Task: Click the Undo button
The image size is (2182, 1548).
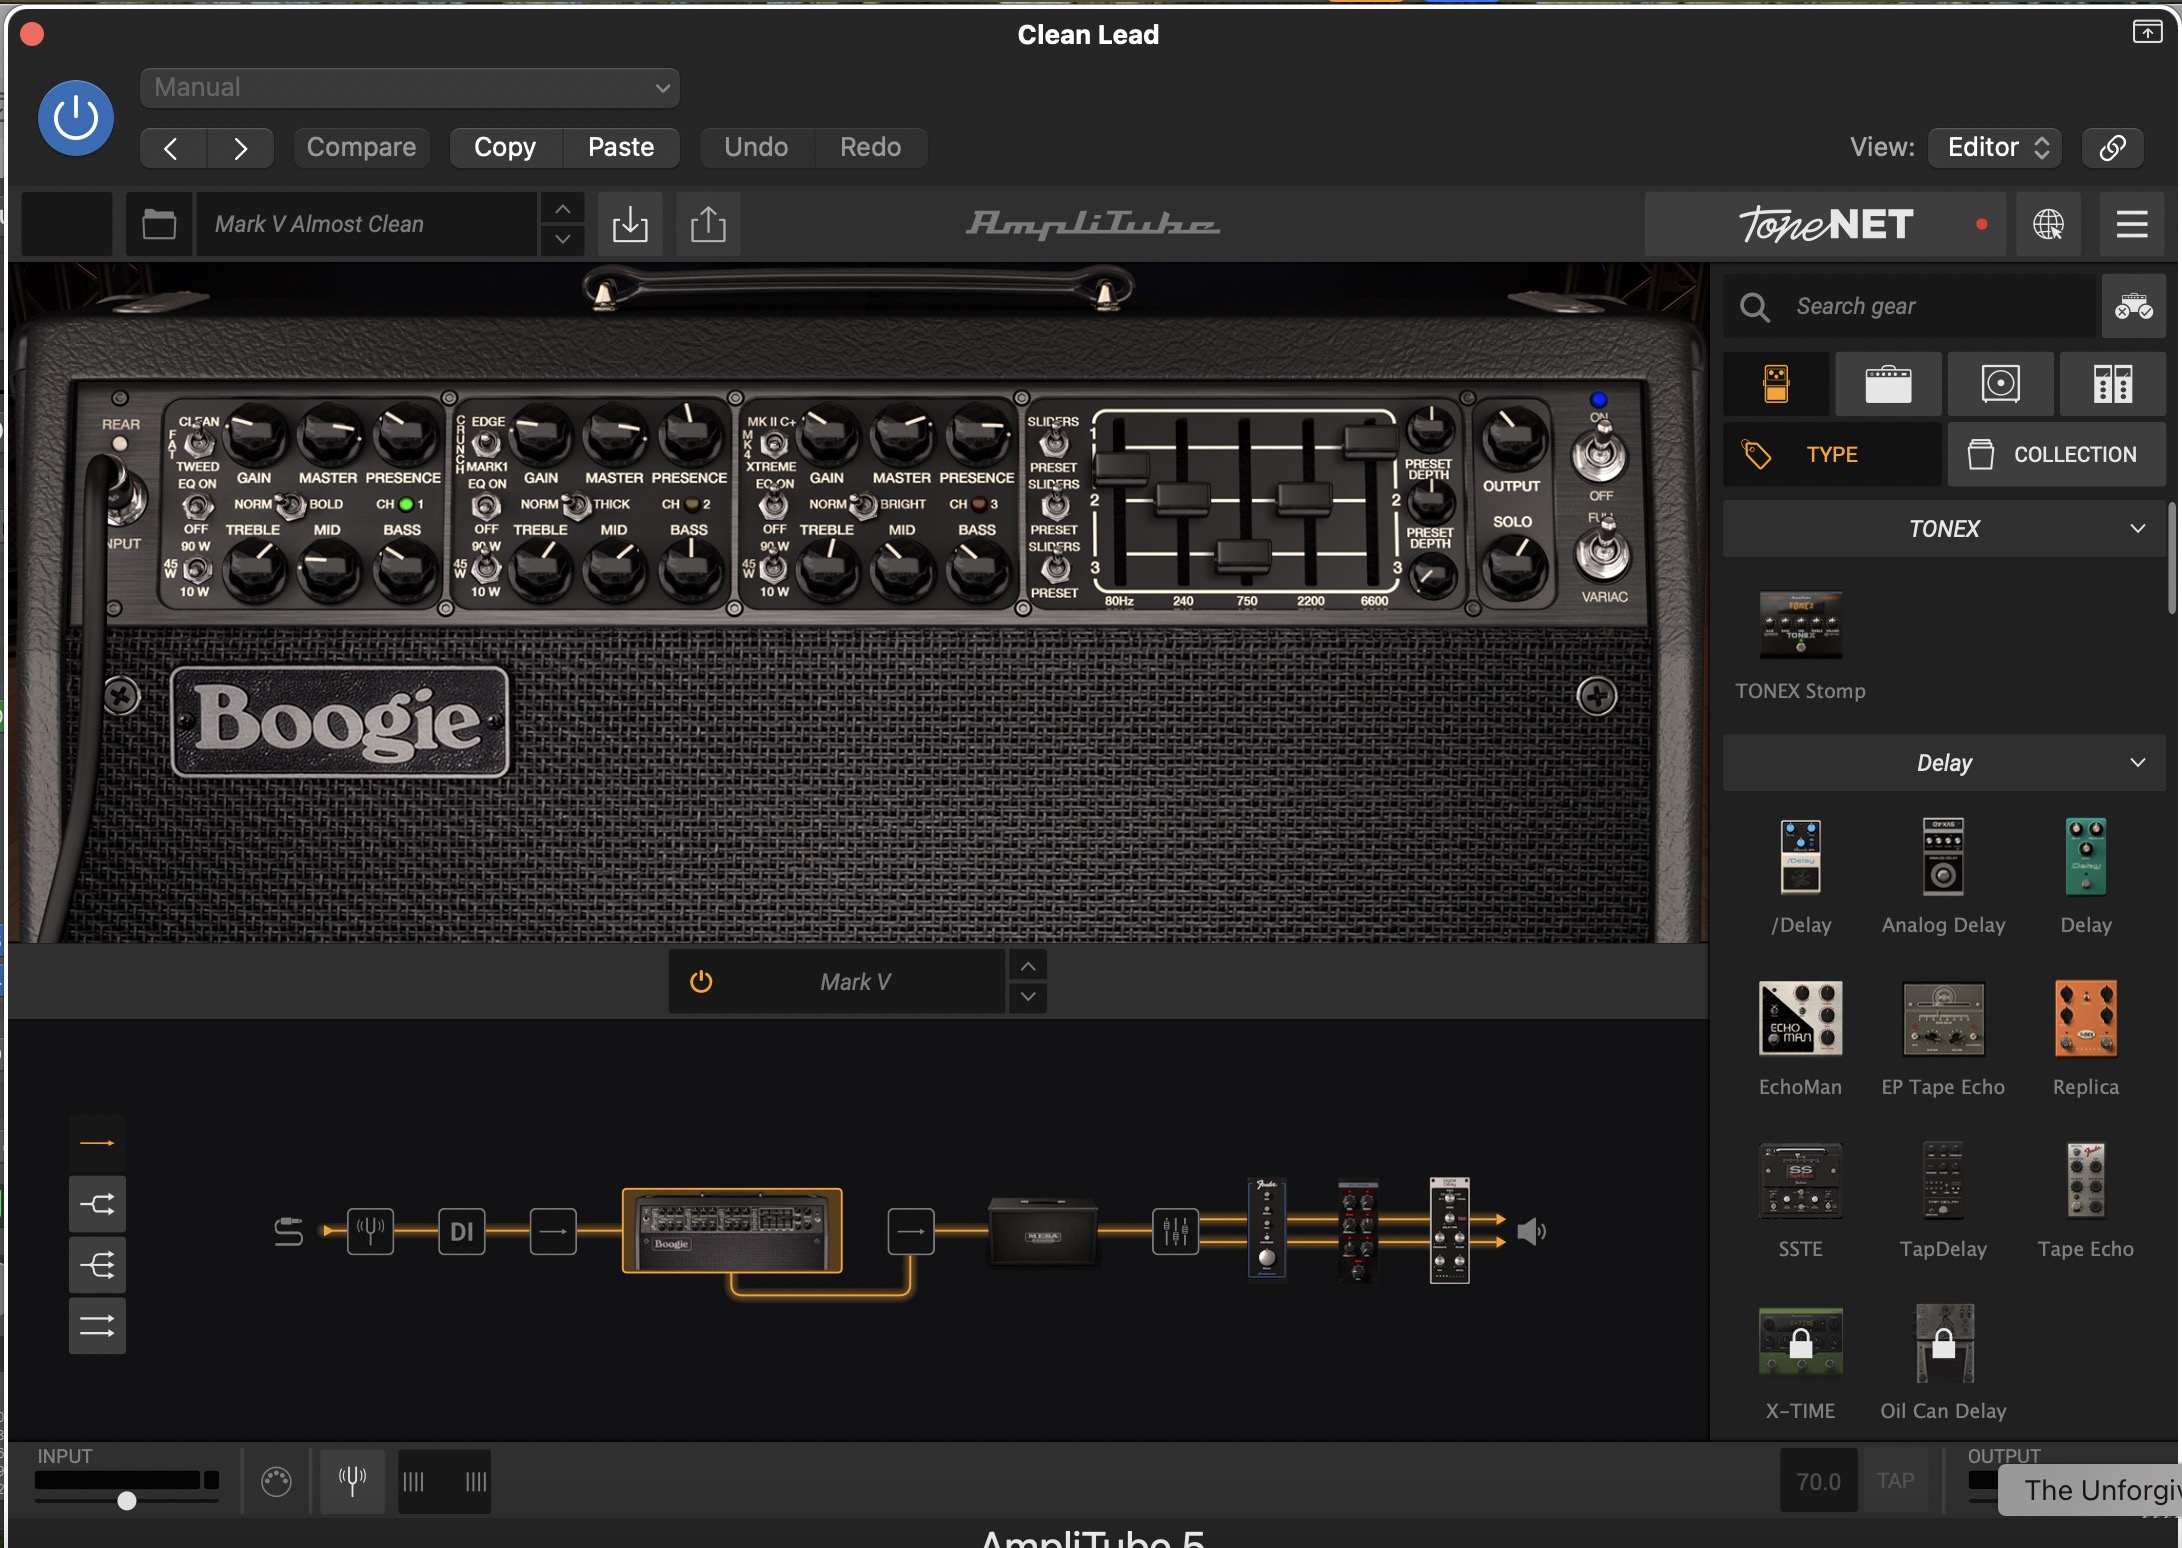Action: (x=756, y=148)
